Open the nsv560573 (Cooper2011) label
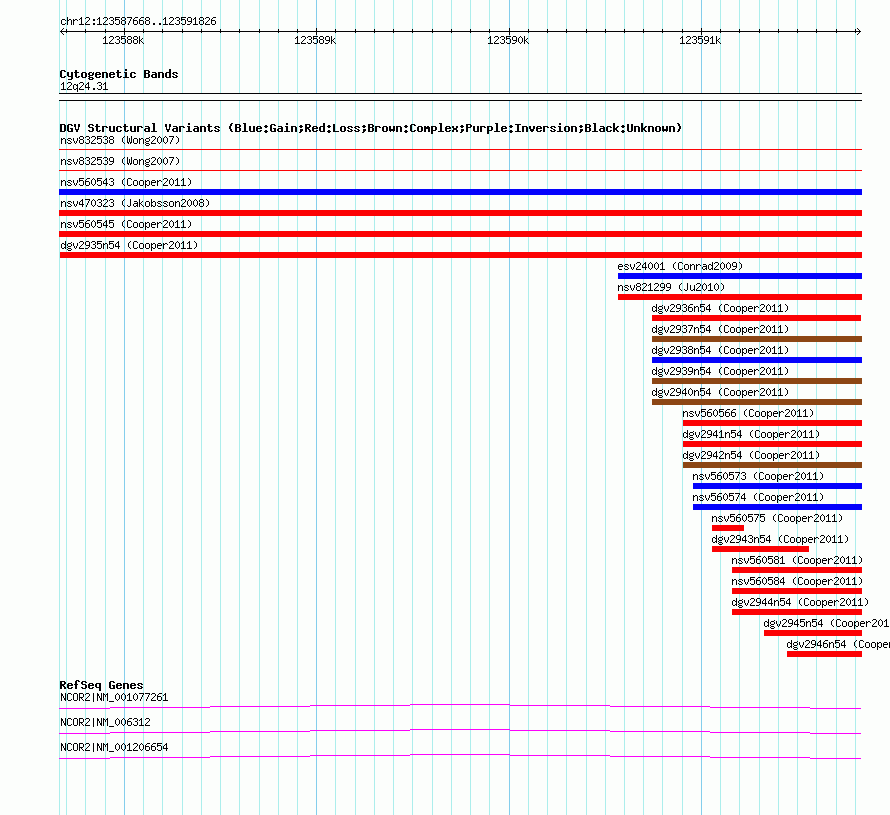 tap(758, 476)
